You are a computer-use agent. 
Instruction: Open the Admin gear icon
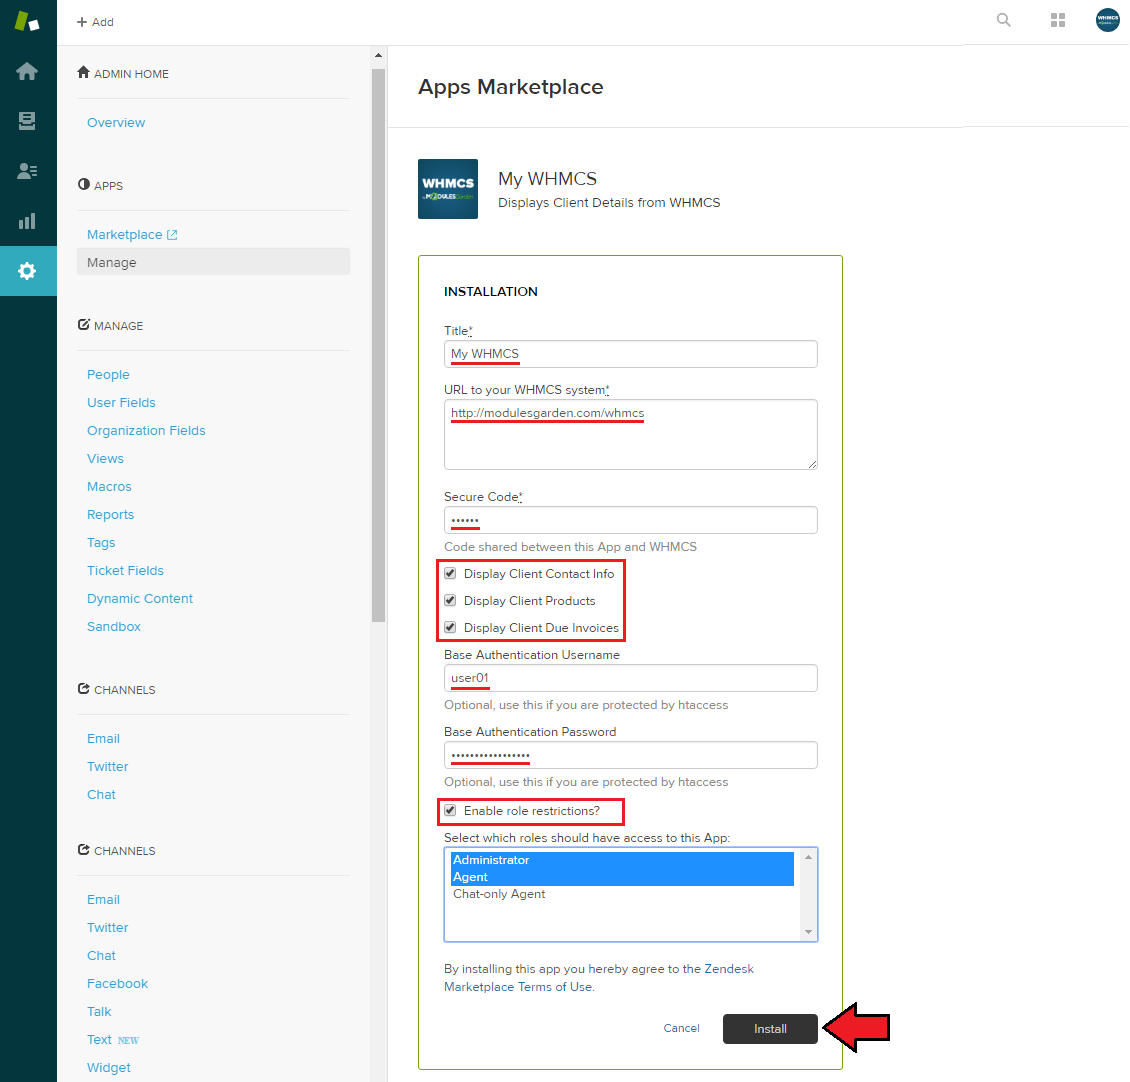coord(27,271)
